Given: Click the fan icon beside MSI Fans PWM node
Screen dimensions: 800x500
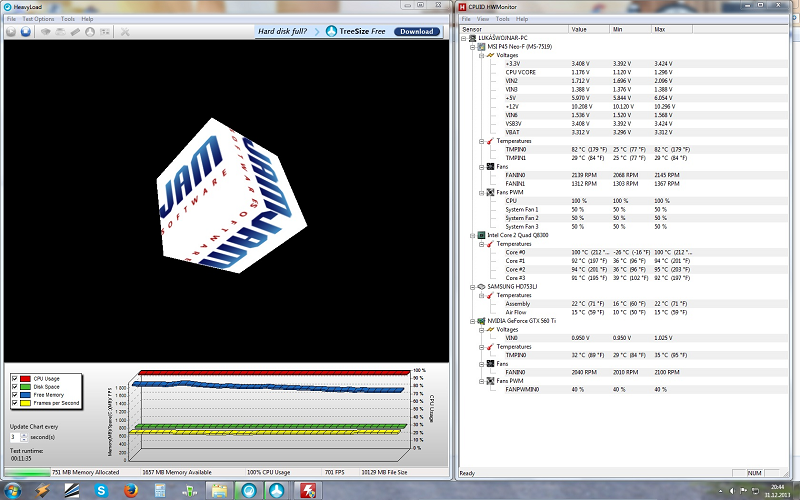Looking at the screenshot, I should pyautogui.click(x=490, y=192).
